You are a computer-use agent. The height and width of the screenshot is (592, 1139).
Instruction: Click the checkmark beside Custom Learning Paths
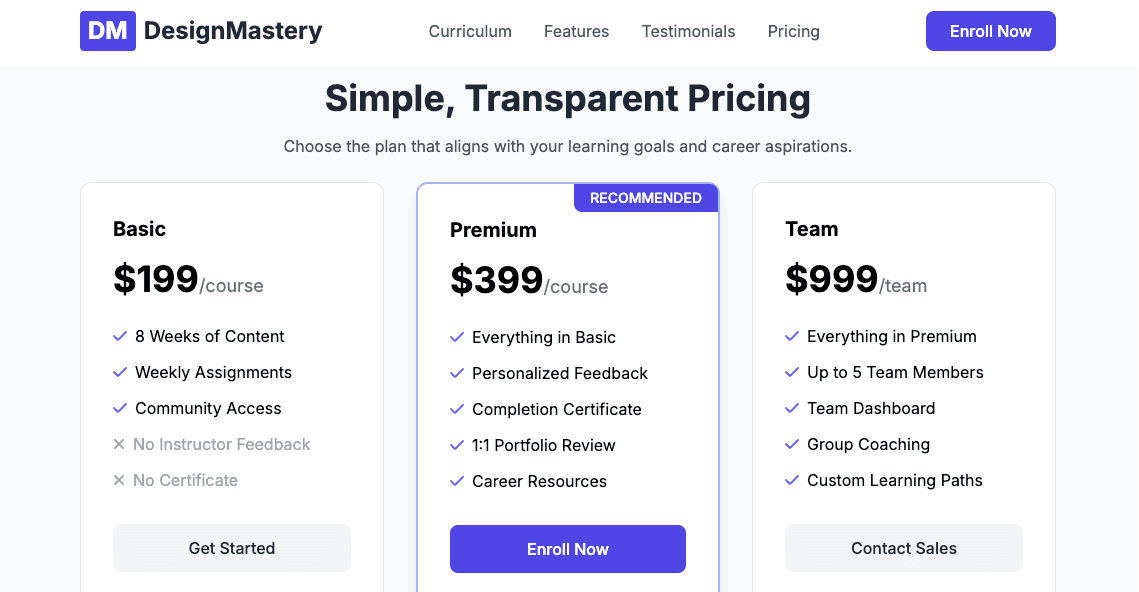click(792, 480)
